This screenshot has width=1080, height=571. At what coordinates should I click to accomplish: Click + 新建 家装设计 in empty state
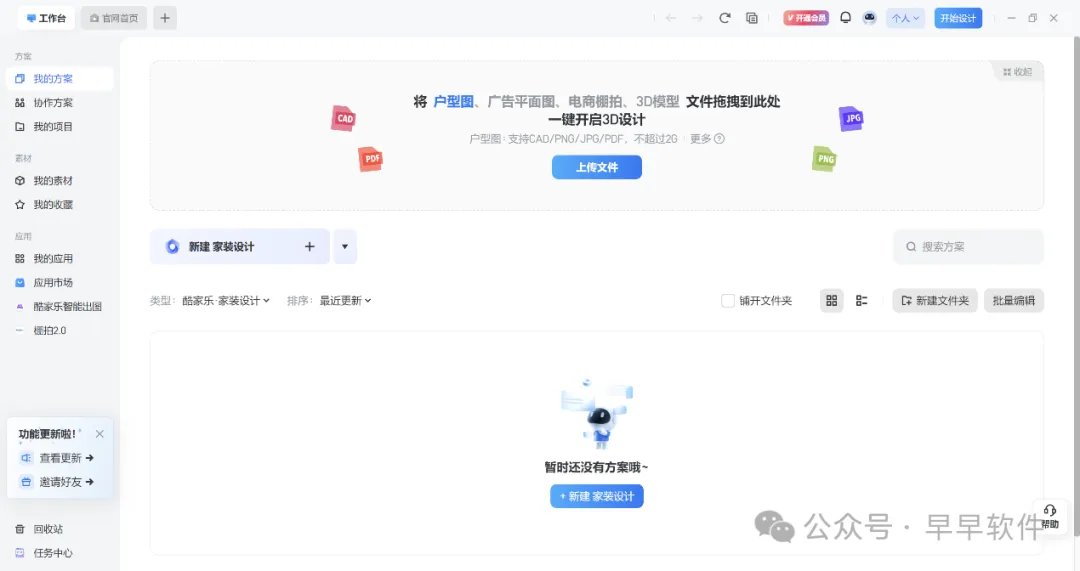coord(596,496)
